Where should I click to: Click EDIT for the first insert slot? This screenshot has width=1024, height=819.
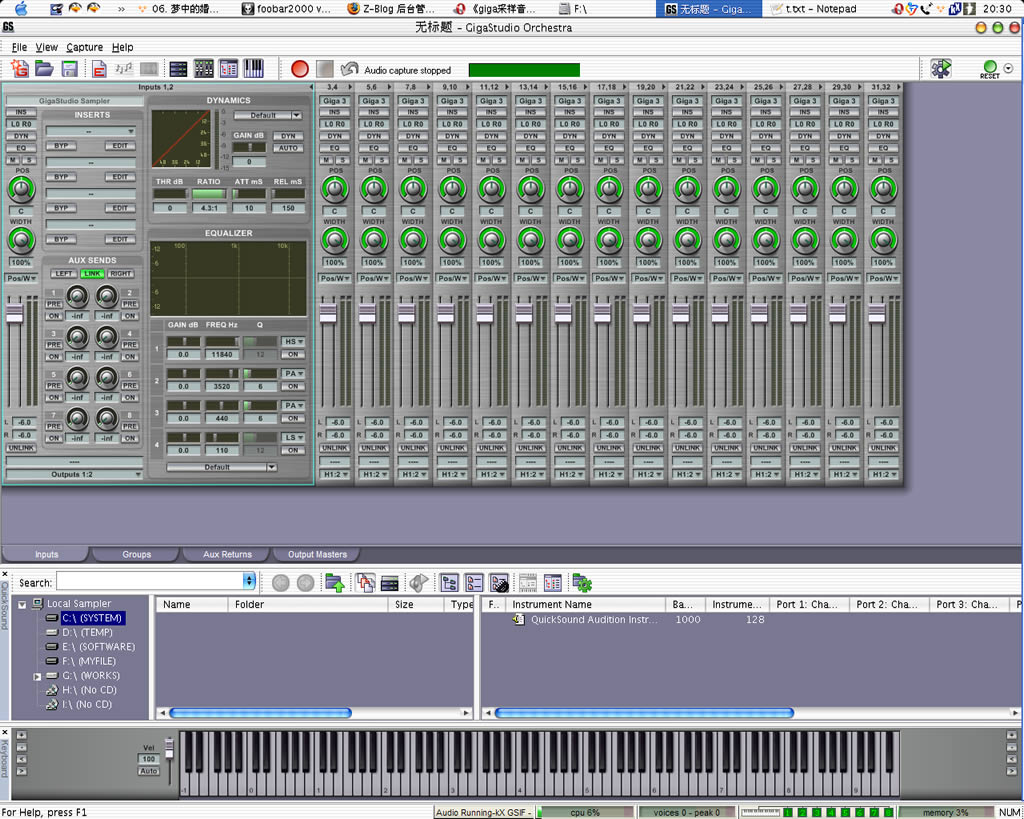pos(120,146)
